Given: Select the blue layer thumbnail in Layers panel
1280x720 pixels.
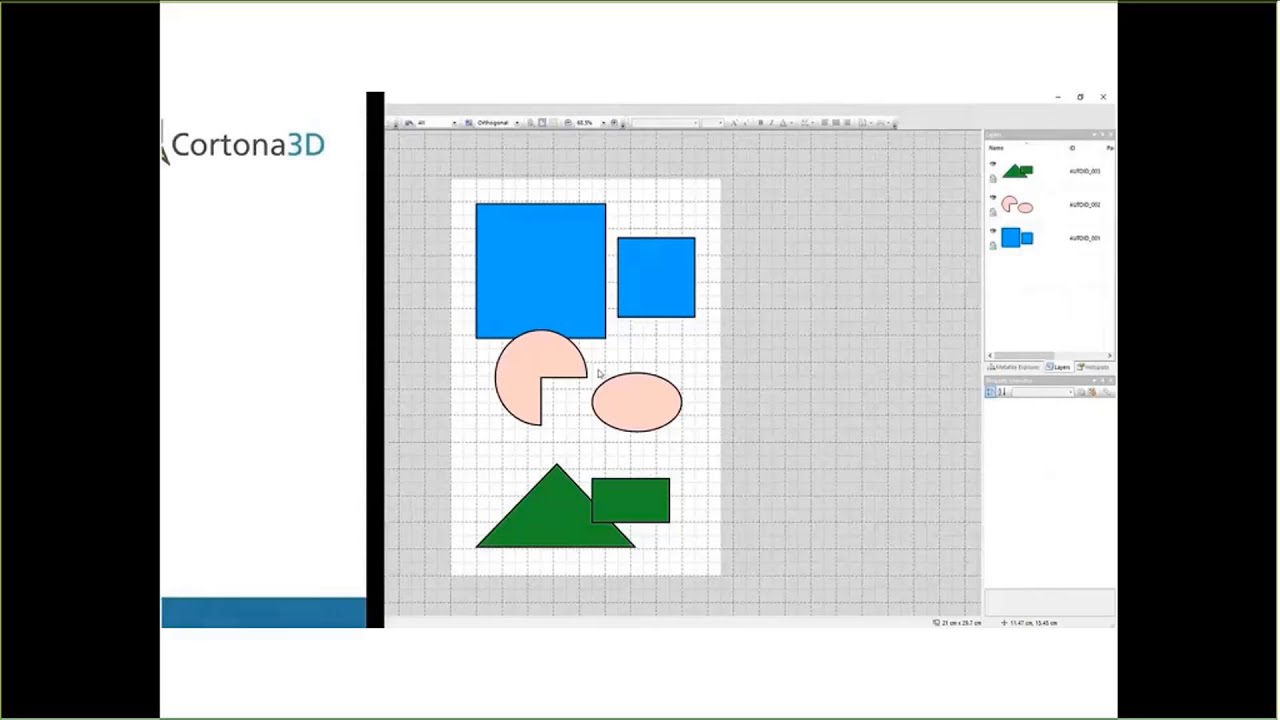Looking at the screenshot, I should point(1017,238).
